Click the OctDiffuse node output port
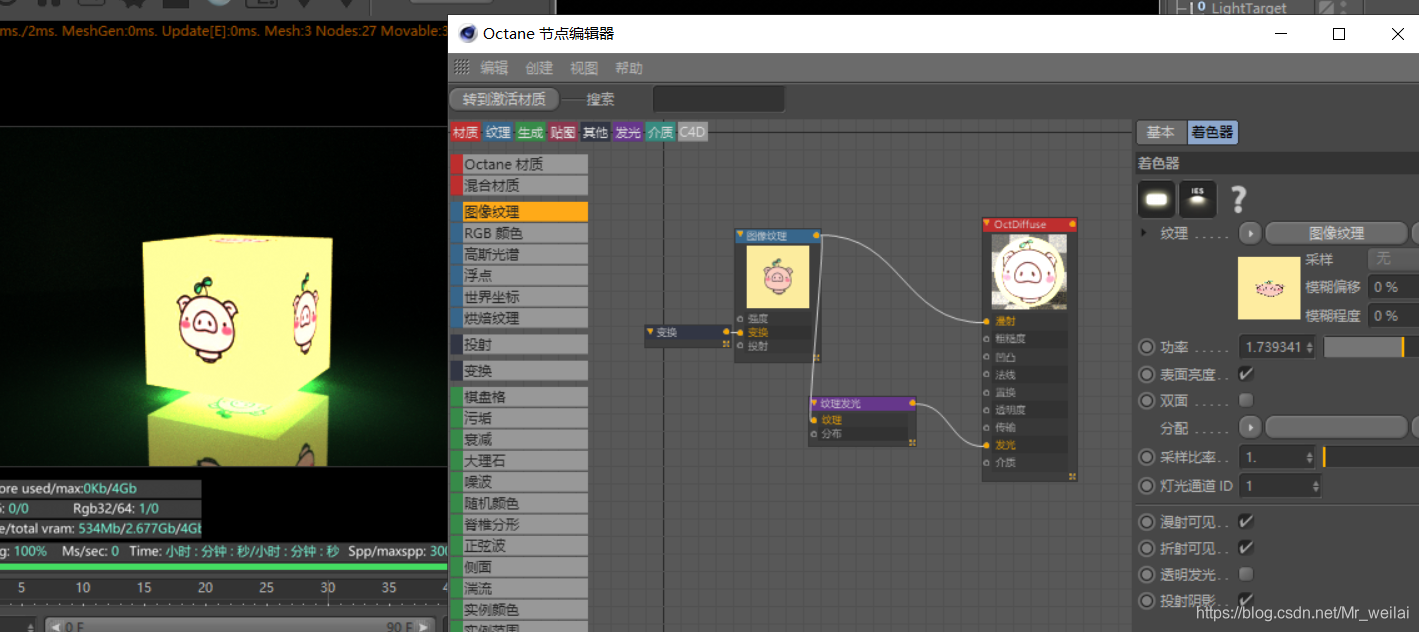1419x632 pixels. [1074, 225]
